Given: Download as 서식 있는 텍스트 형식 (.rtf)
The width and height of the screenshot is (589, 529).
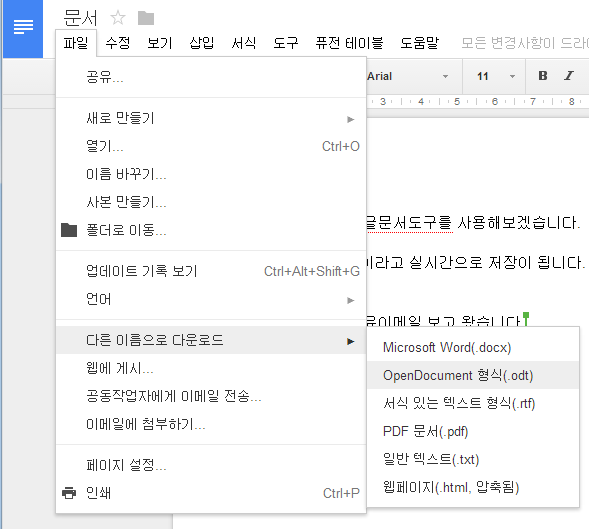Looking at the screenshot, I should [x=473, y=404].
